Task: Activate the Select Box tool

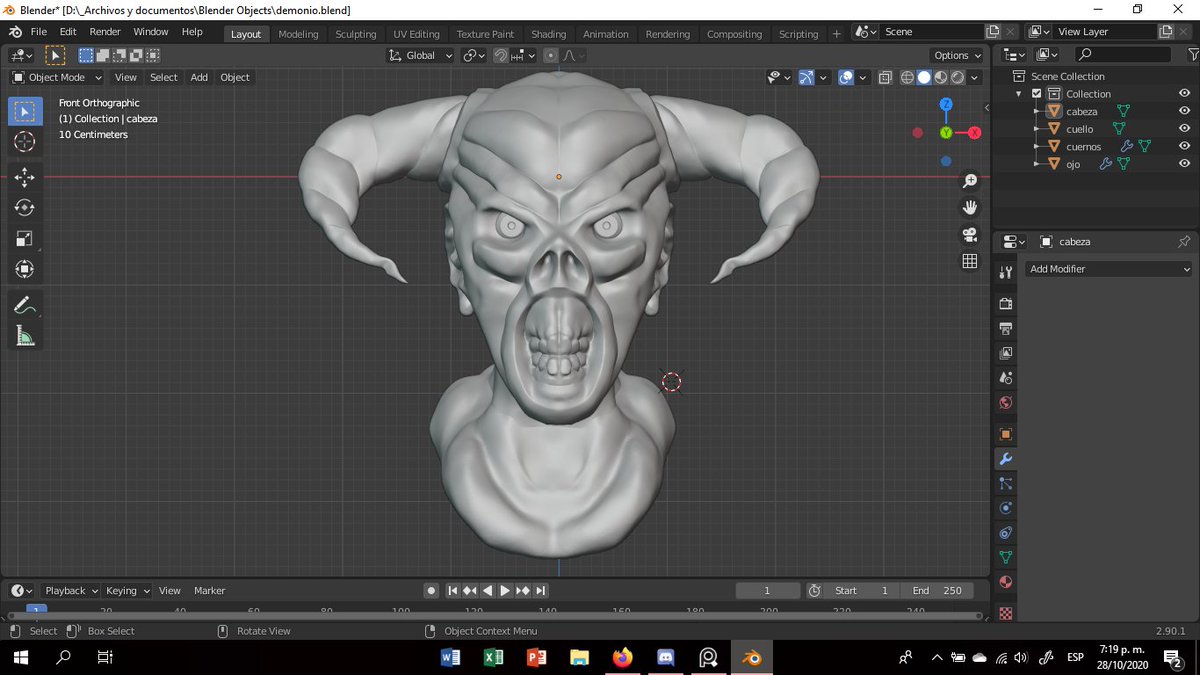Action: click(25, 111)
